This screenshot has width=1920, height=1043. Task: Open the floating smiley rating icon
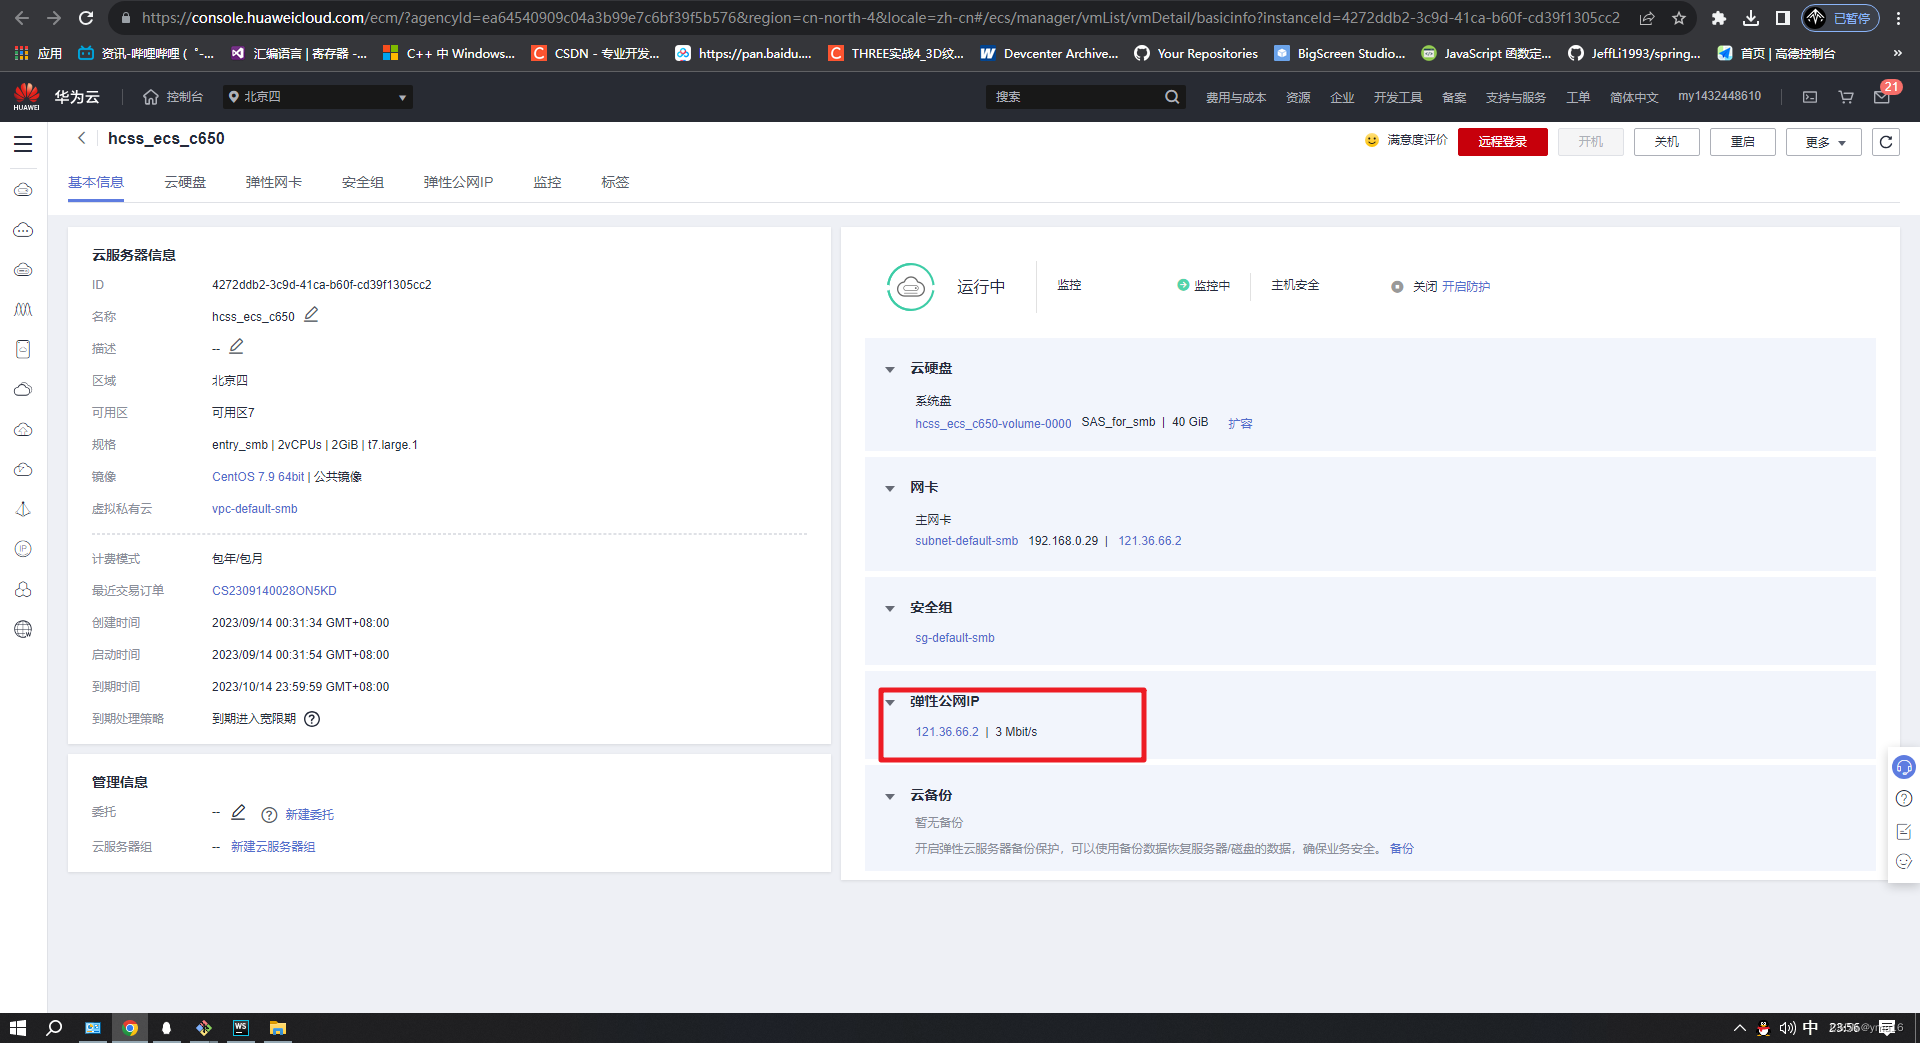1904,861
